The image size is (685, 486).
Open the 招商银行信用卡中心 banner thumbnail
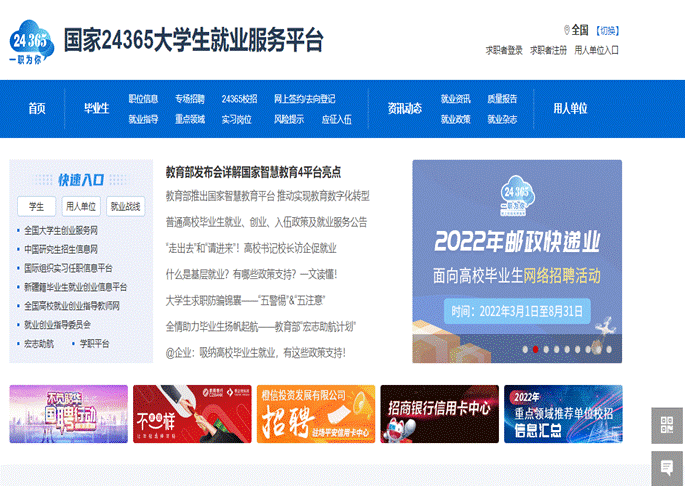click(x=439, y=413)
